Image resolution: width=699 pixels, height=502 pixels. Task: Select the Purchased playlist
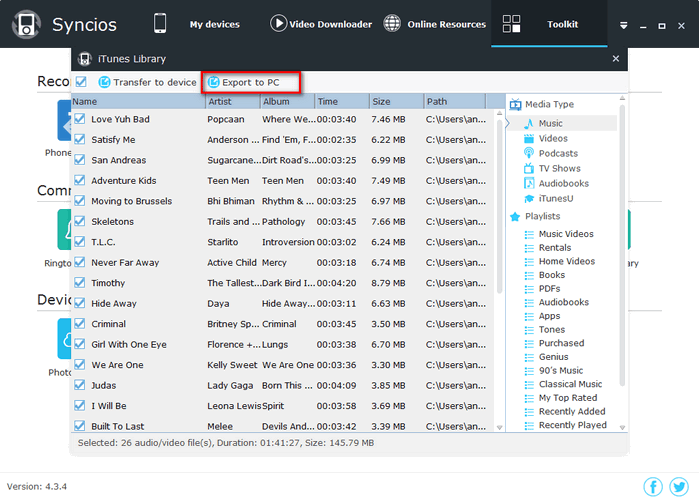561,343
